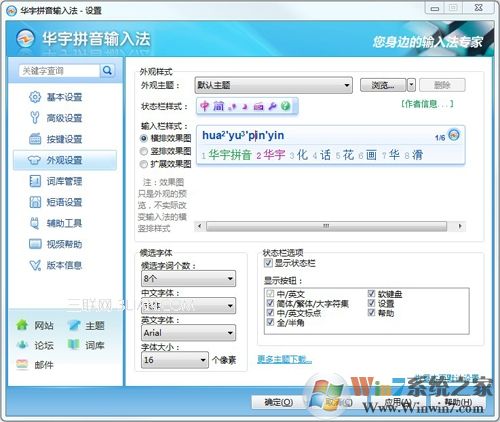Click the round logo icon in input bar preview
The height and width of the screenshot is (422, 500).
(x=454, y=135)
